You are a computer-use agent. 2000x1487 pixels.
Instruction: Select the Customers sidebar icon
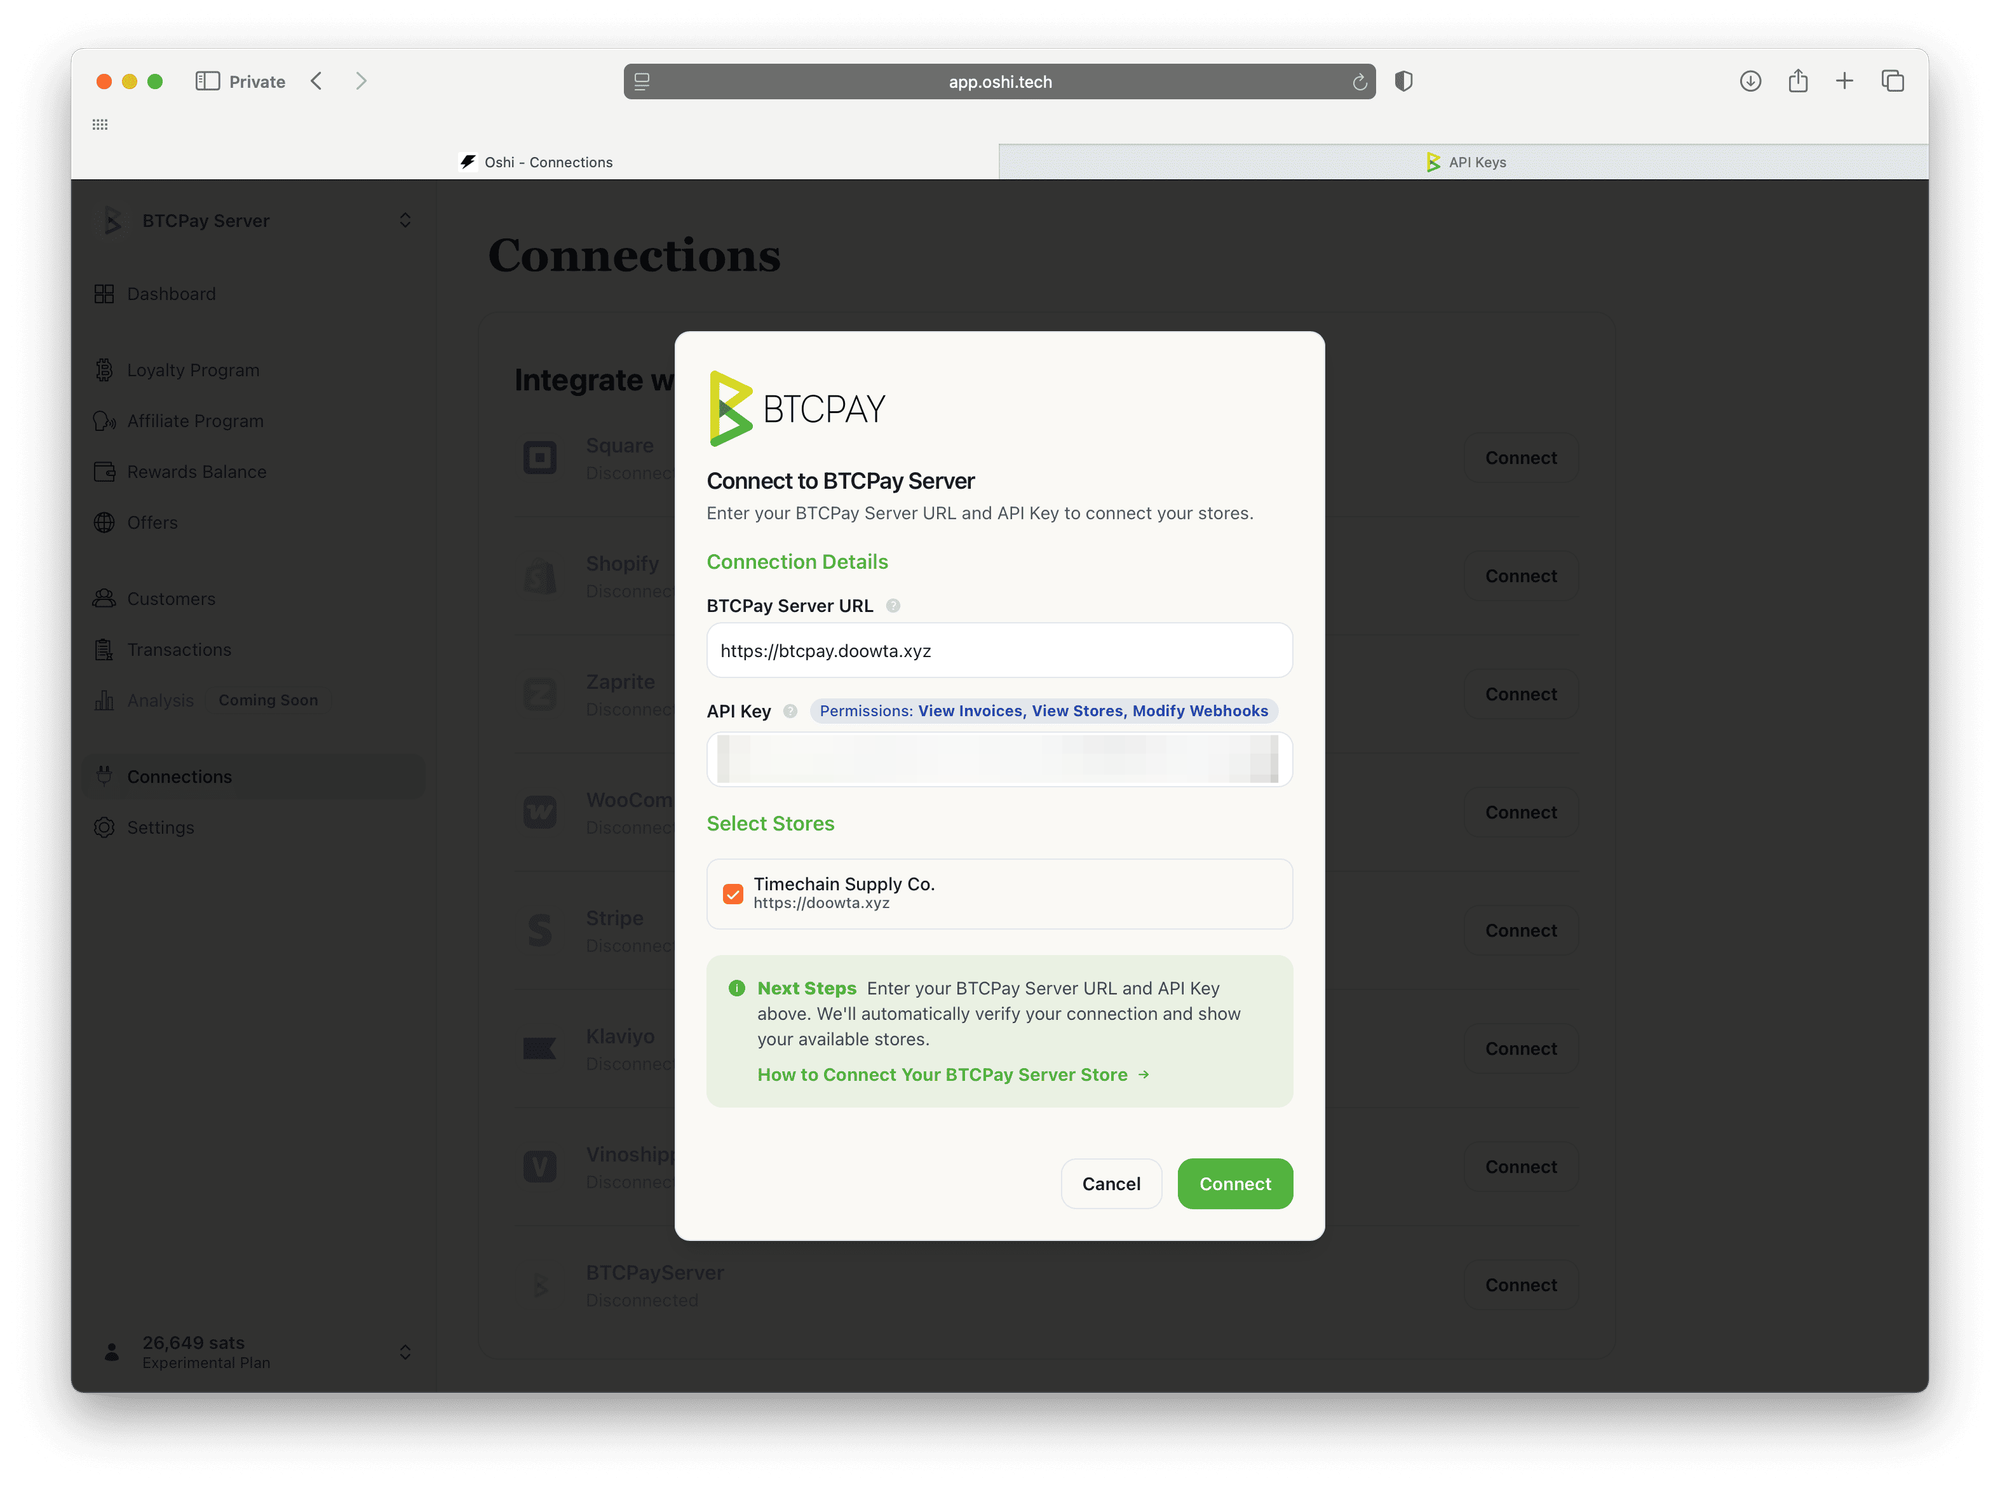[x=104, y=598]
